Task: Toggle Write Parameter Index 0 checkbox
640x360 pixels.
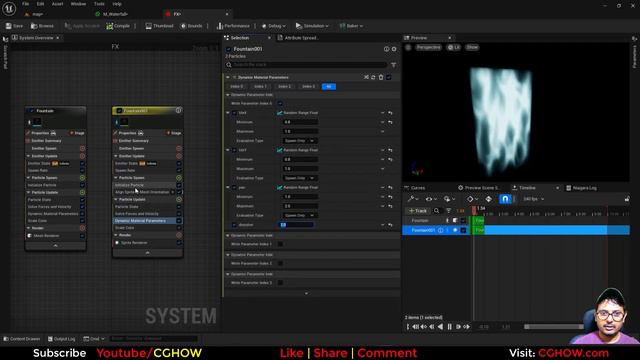Action: point(280,104)
